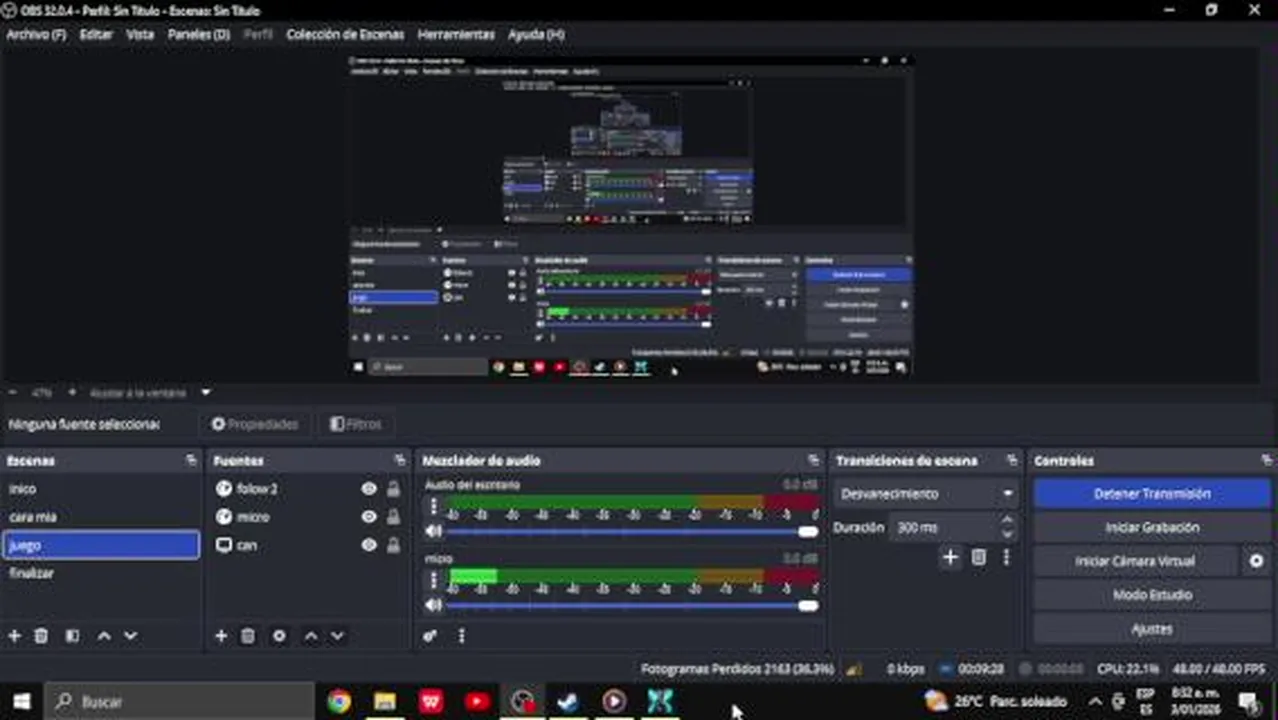Open the Colección de Escenas menu
The image size is (1278, 720).
pos(345,34)
